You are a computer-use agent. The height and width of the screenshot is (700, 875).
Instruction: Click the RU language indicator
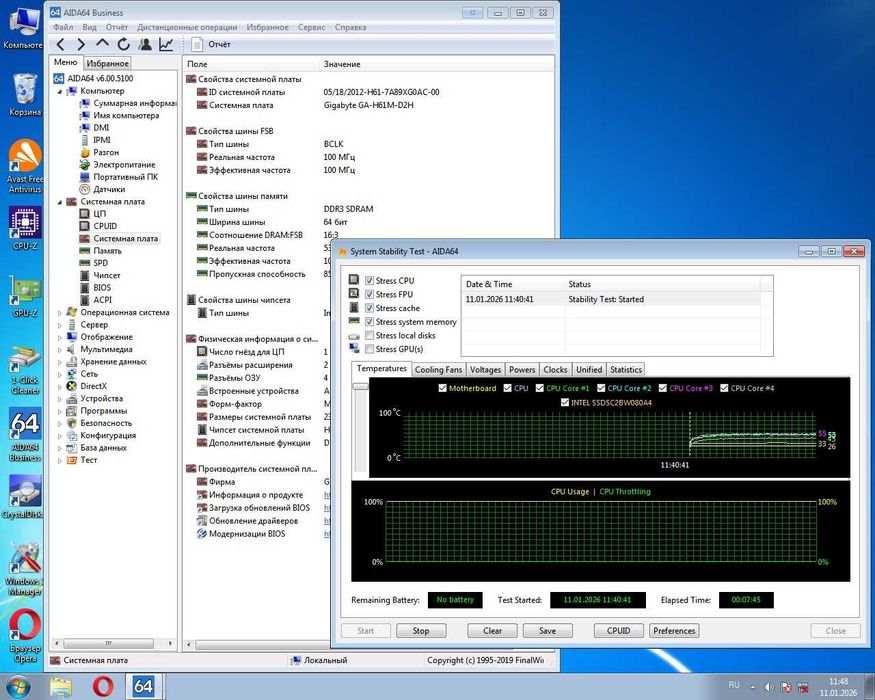click(734, 685)
